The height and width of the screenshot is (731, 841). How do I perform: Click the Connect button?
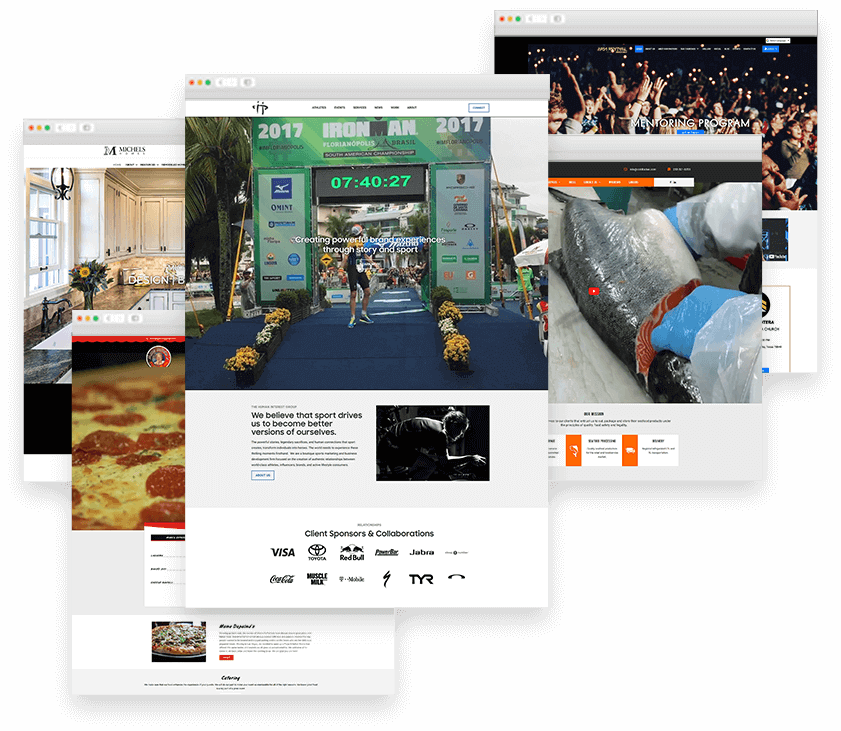pyautogui.click(x=479, y=107)
